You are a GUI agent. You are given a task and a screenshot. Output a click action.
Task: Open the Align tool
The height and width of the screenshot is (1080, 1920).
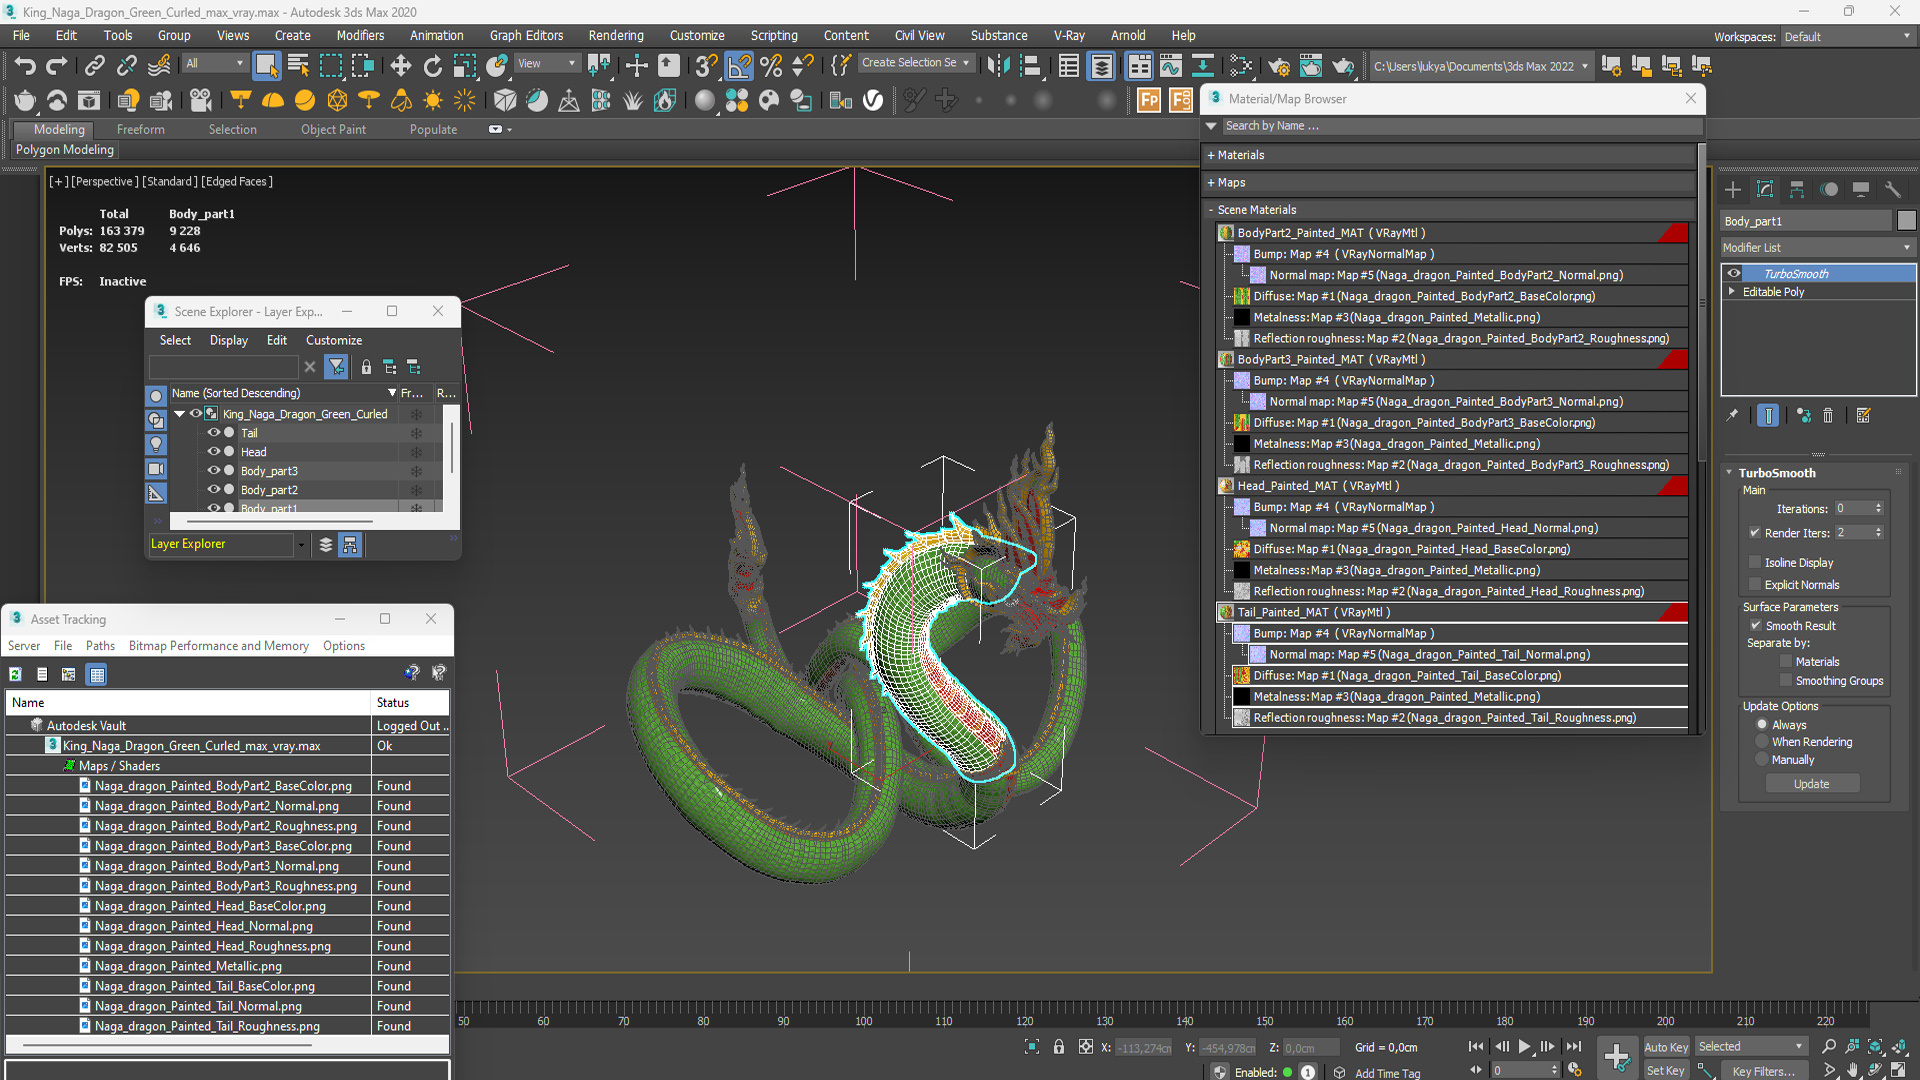coord(1030,66)
